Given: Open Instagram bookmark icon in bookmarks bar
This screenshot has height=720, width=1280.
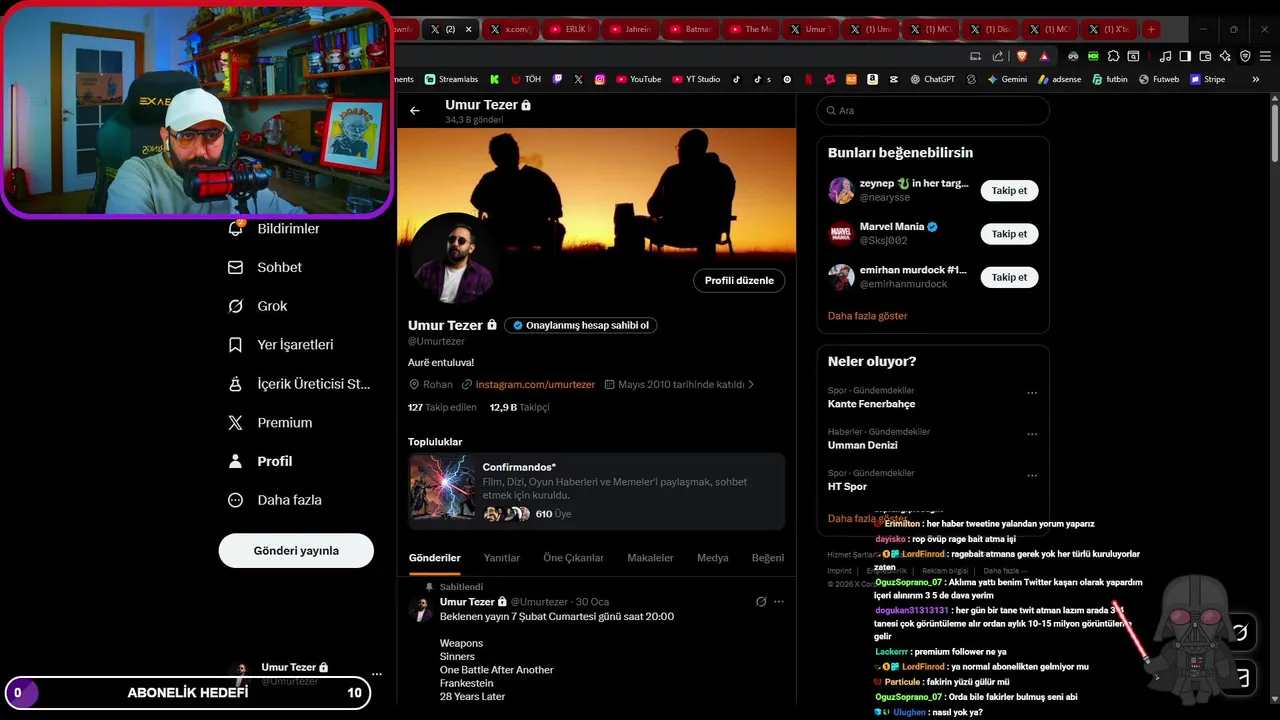Looking at the screenshot, I should (x=600, y=79).
